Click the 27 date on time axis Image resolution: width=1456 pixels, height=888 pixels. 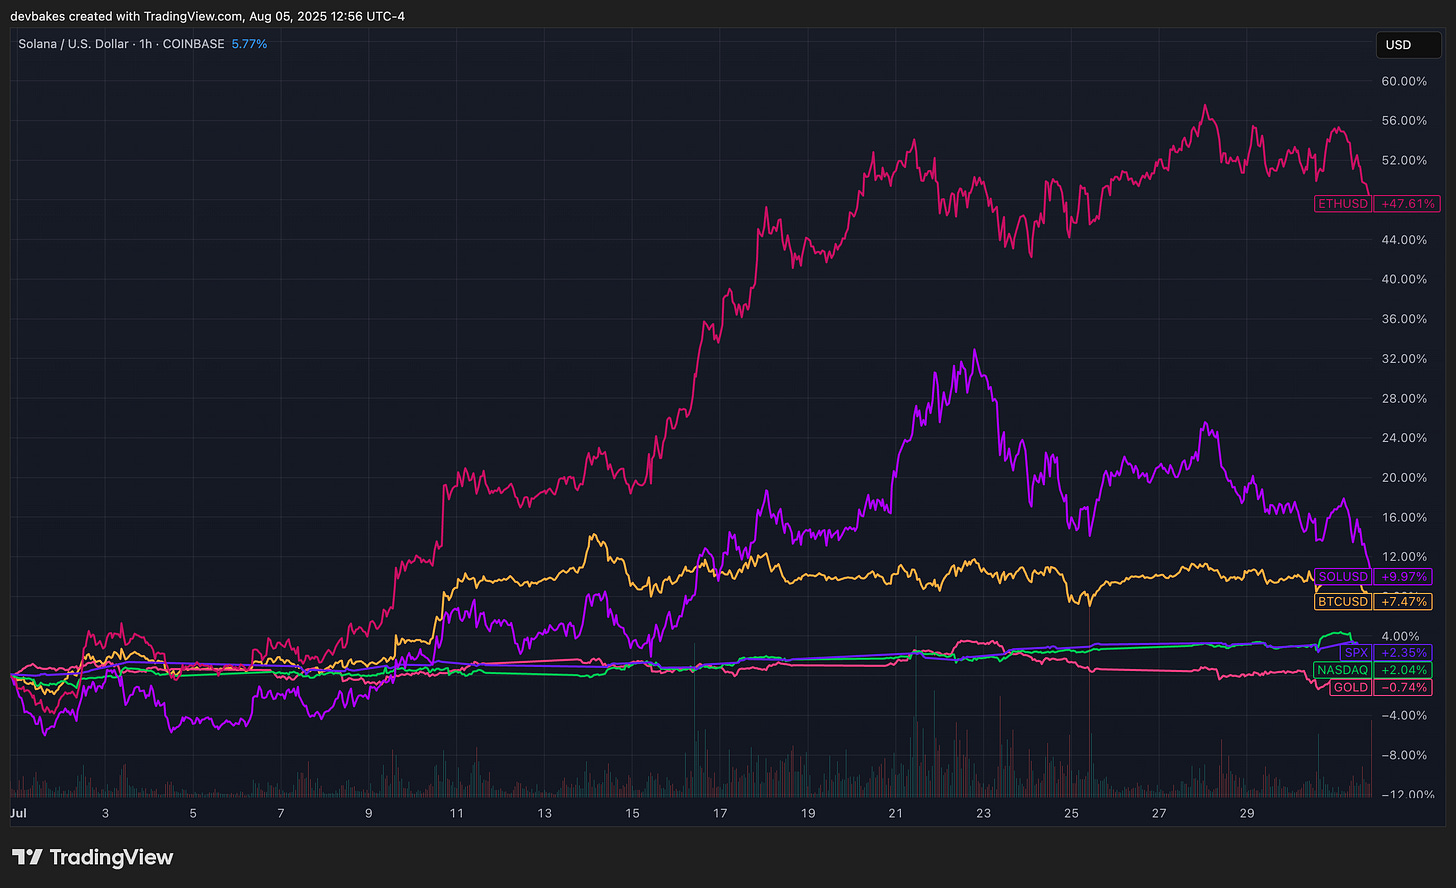coord(1159,813)
